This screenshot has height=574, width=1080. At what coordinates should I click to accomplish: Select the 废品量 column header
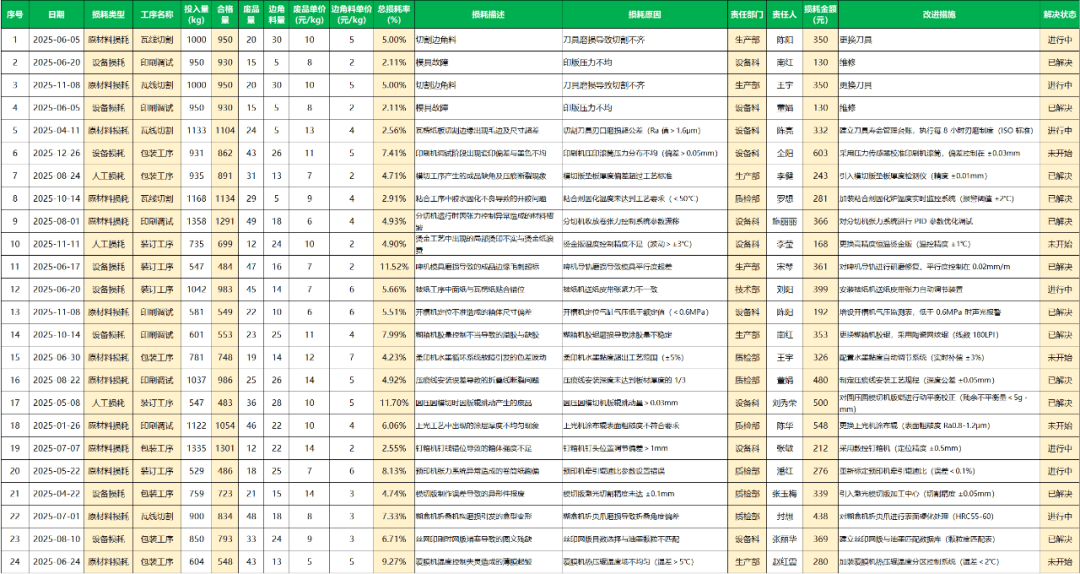point(251,14)
